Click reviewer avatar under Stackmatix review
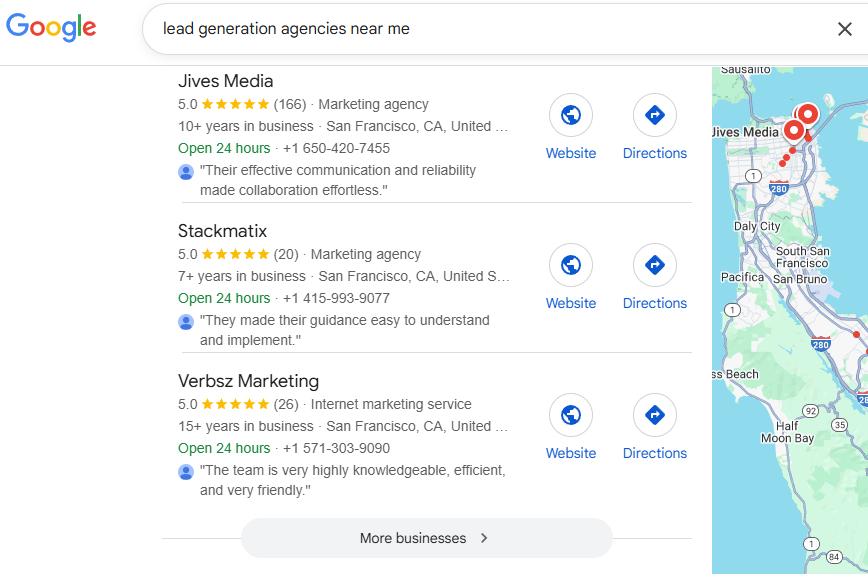This screenshot has height=580, width=868. pyautogui.click(x=186, y=321)
